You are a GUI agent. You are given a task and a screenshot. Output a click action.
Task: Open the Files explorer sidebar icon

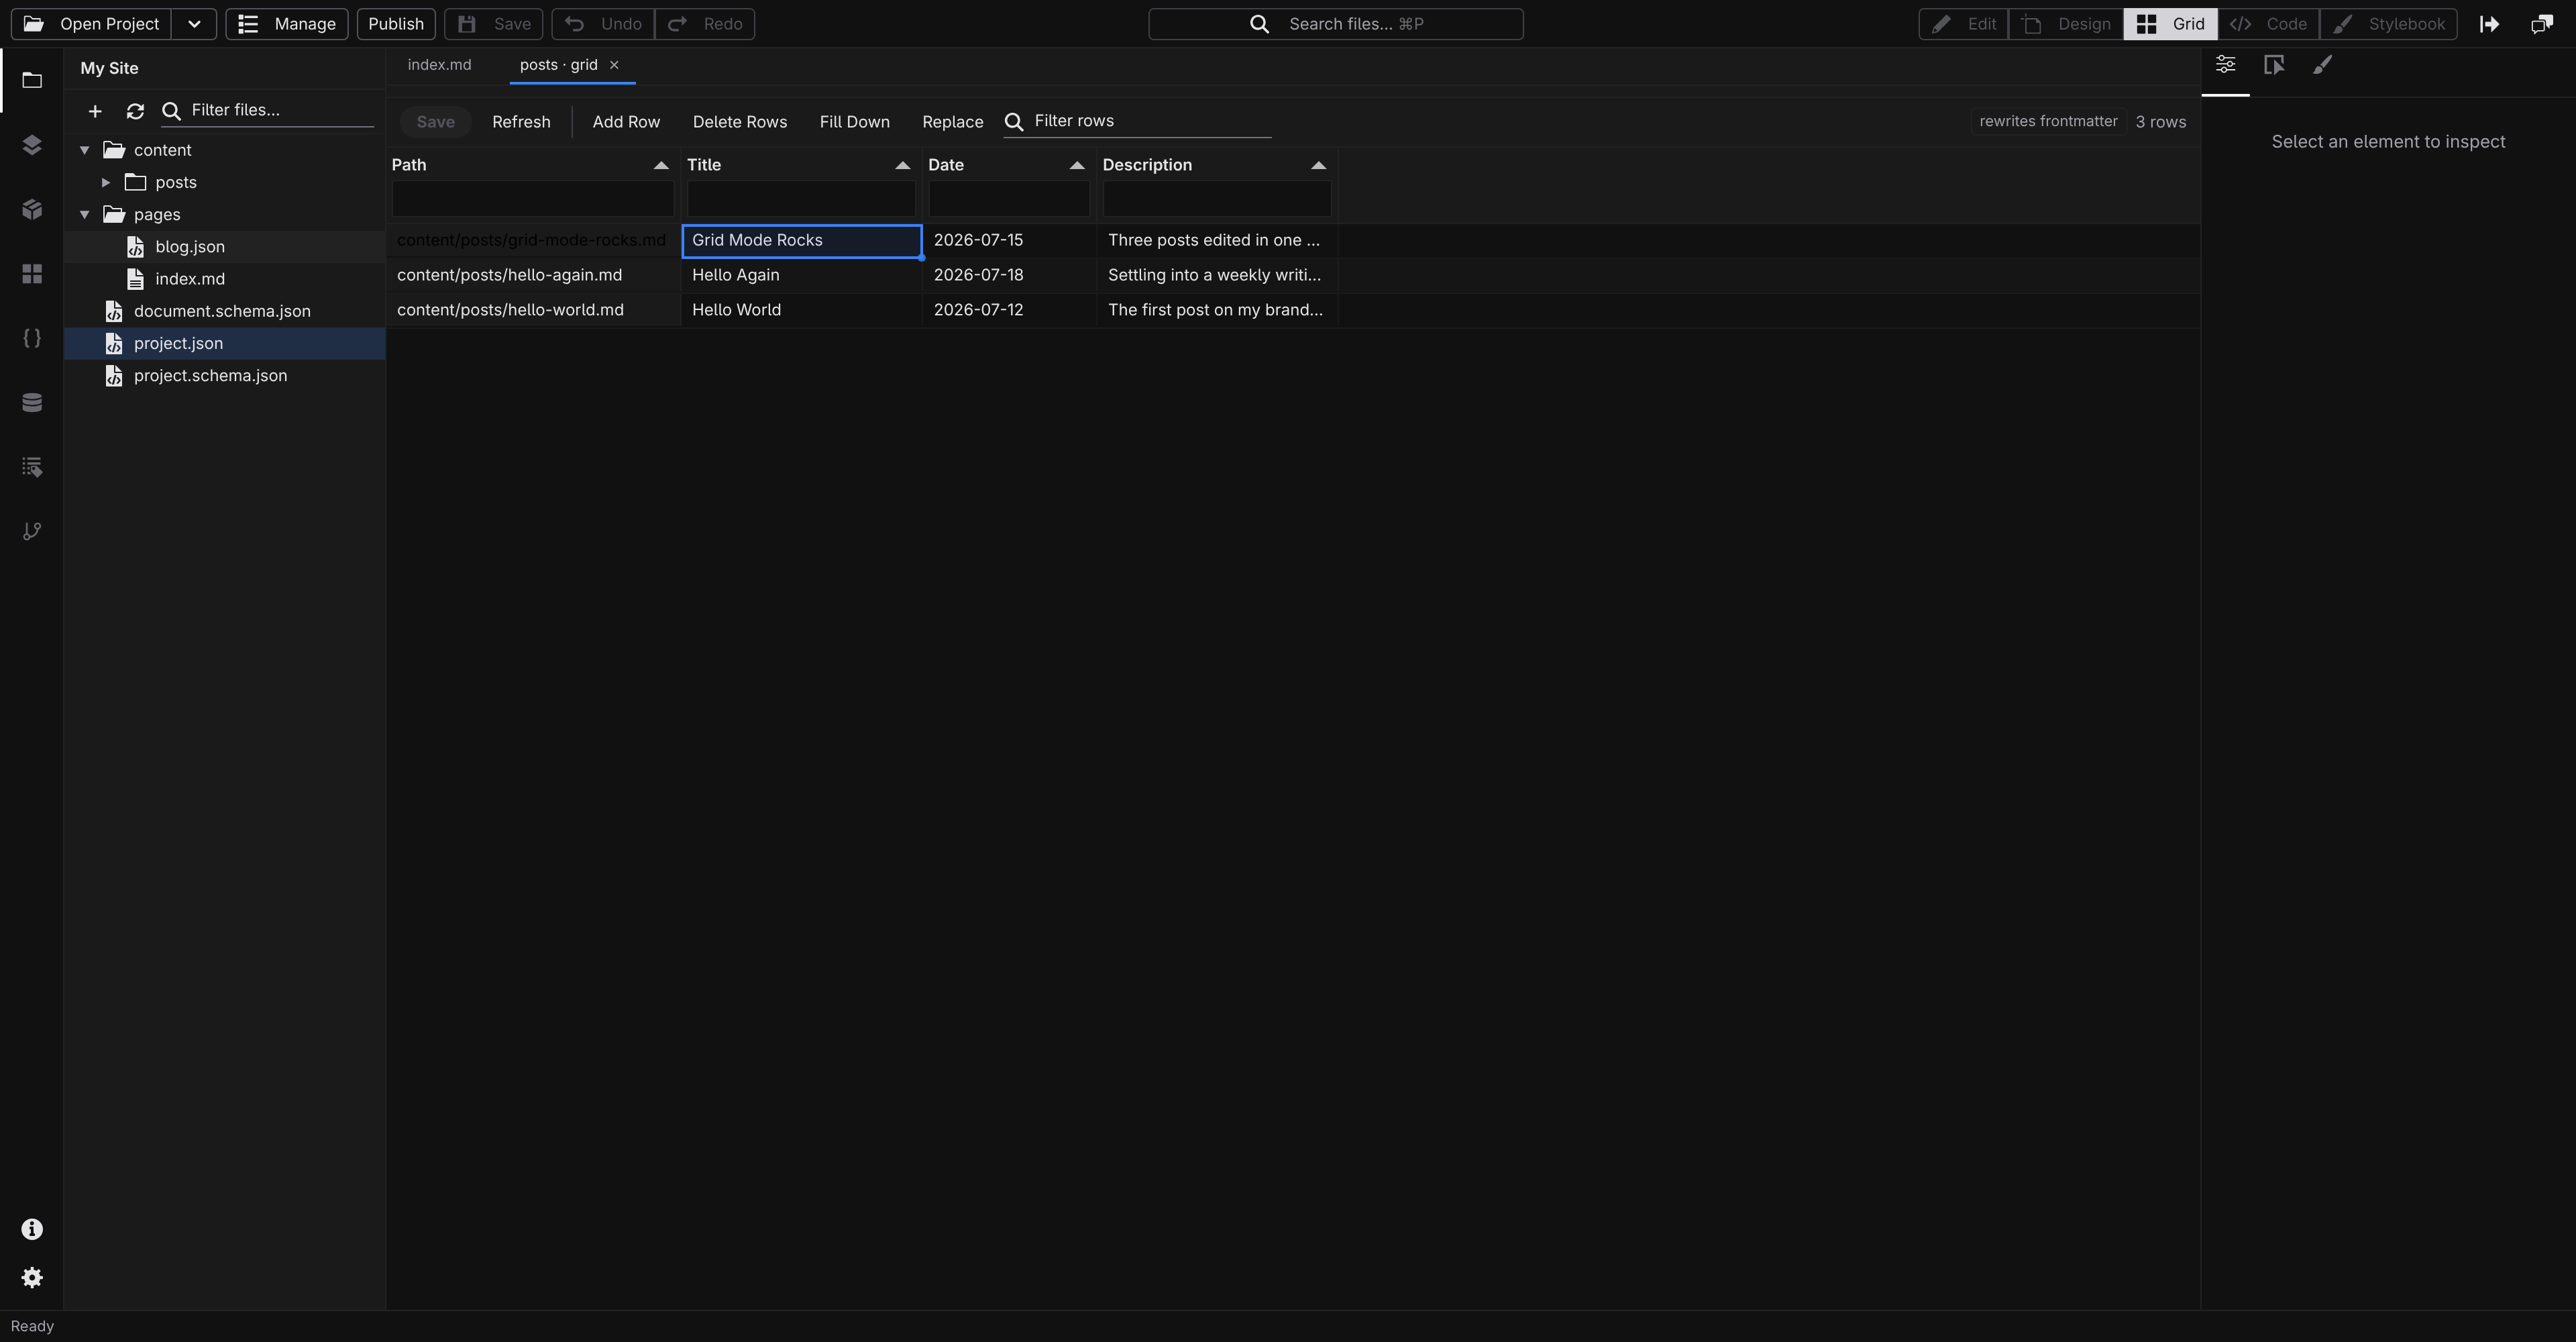[x=32, y=80]
